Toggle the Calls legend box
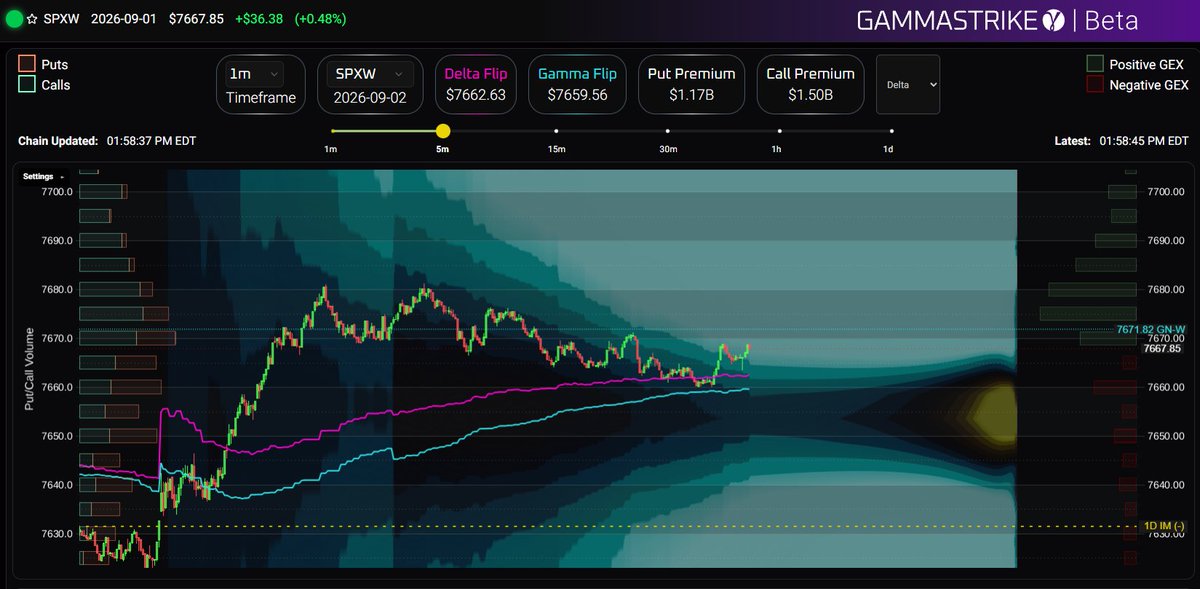 coord(26,85)
